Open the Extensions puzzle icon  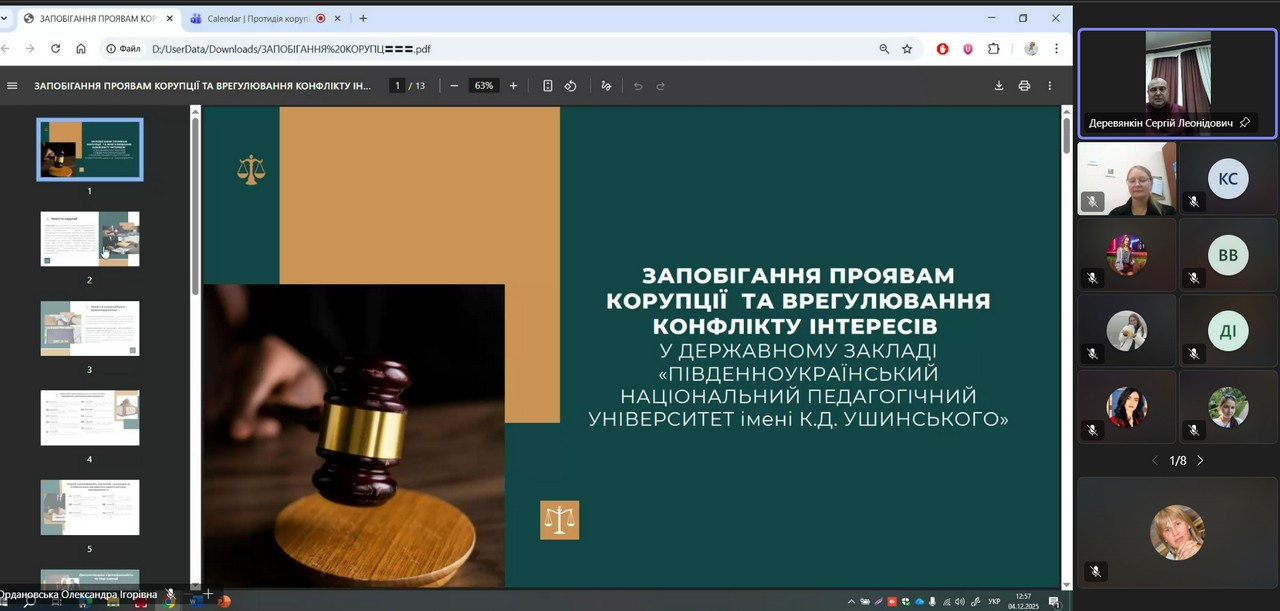pos(994,48)
